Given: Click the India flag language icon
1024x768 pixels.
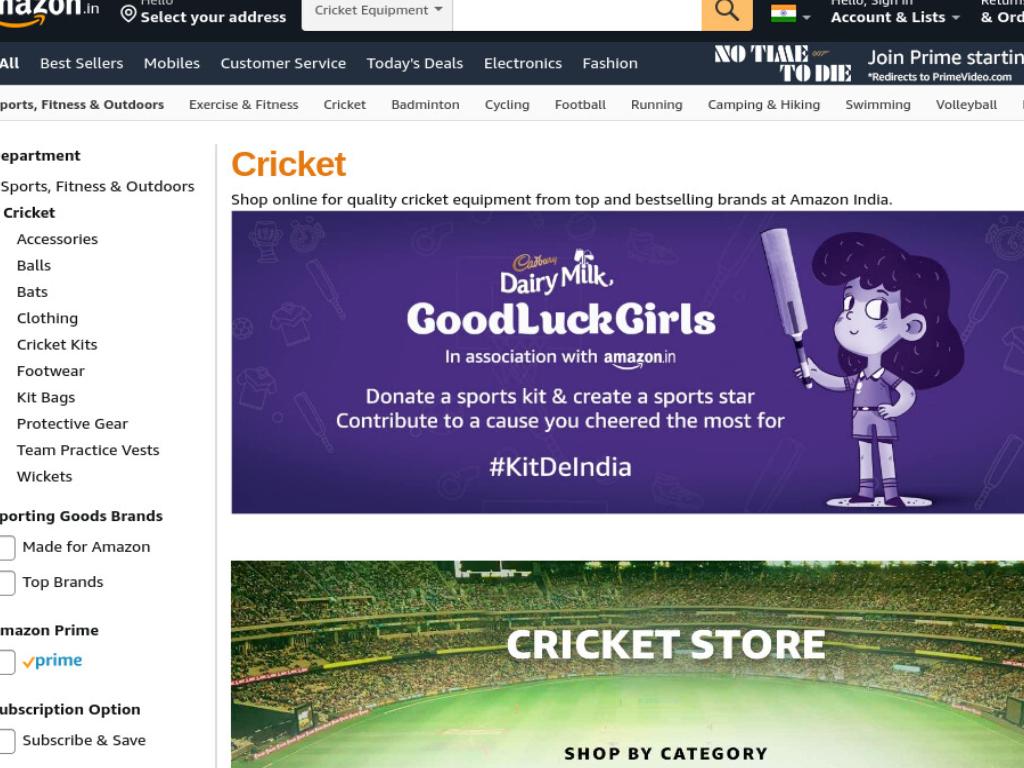Looking at the screenshot, I should tap(783, 13).
